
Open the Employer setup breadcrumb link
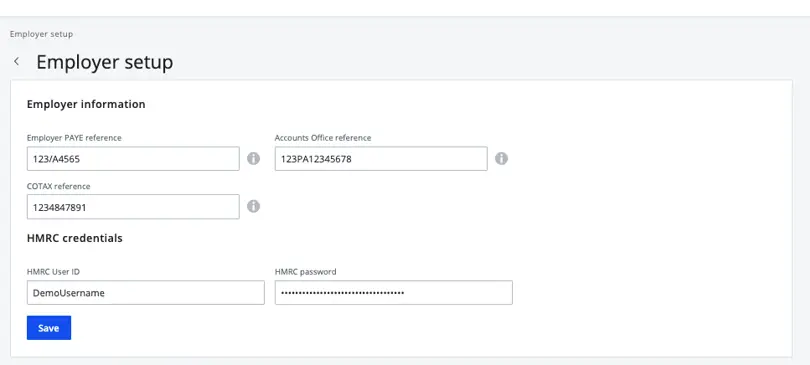tap(41, 34)
